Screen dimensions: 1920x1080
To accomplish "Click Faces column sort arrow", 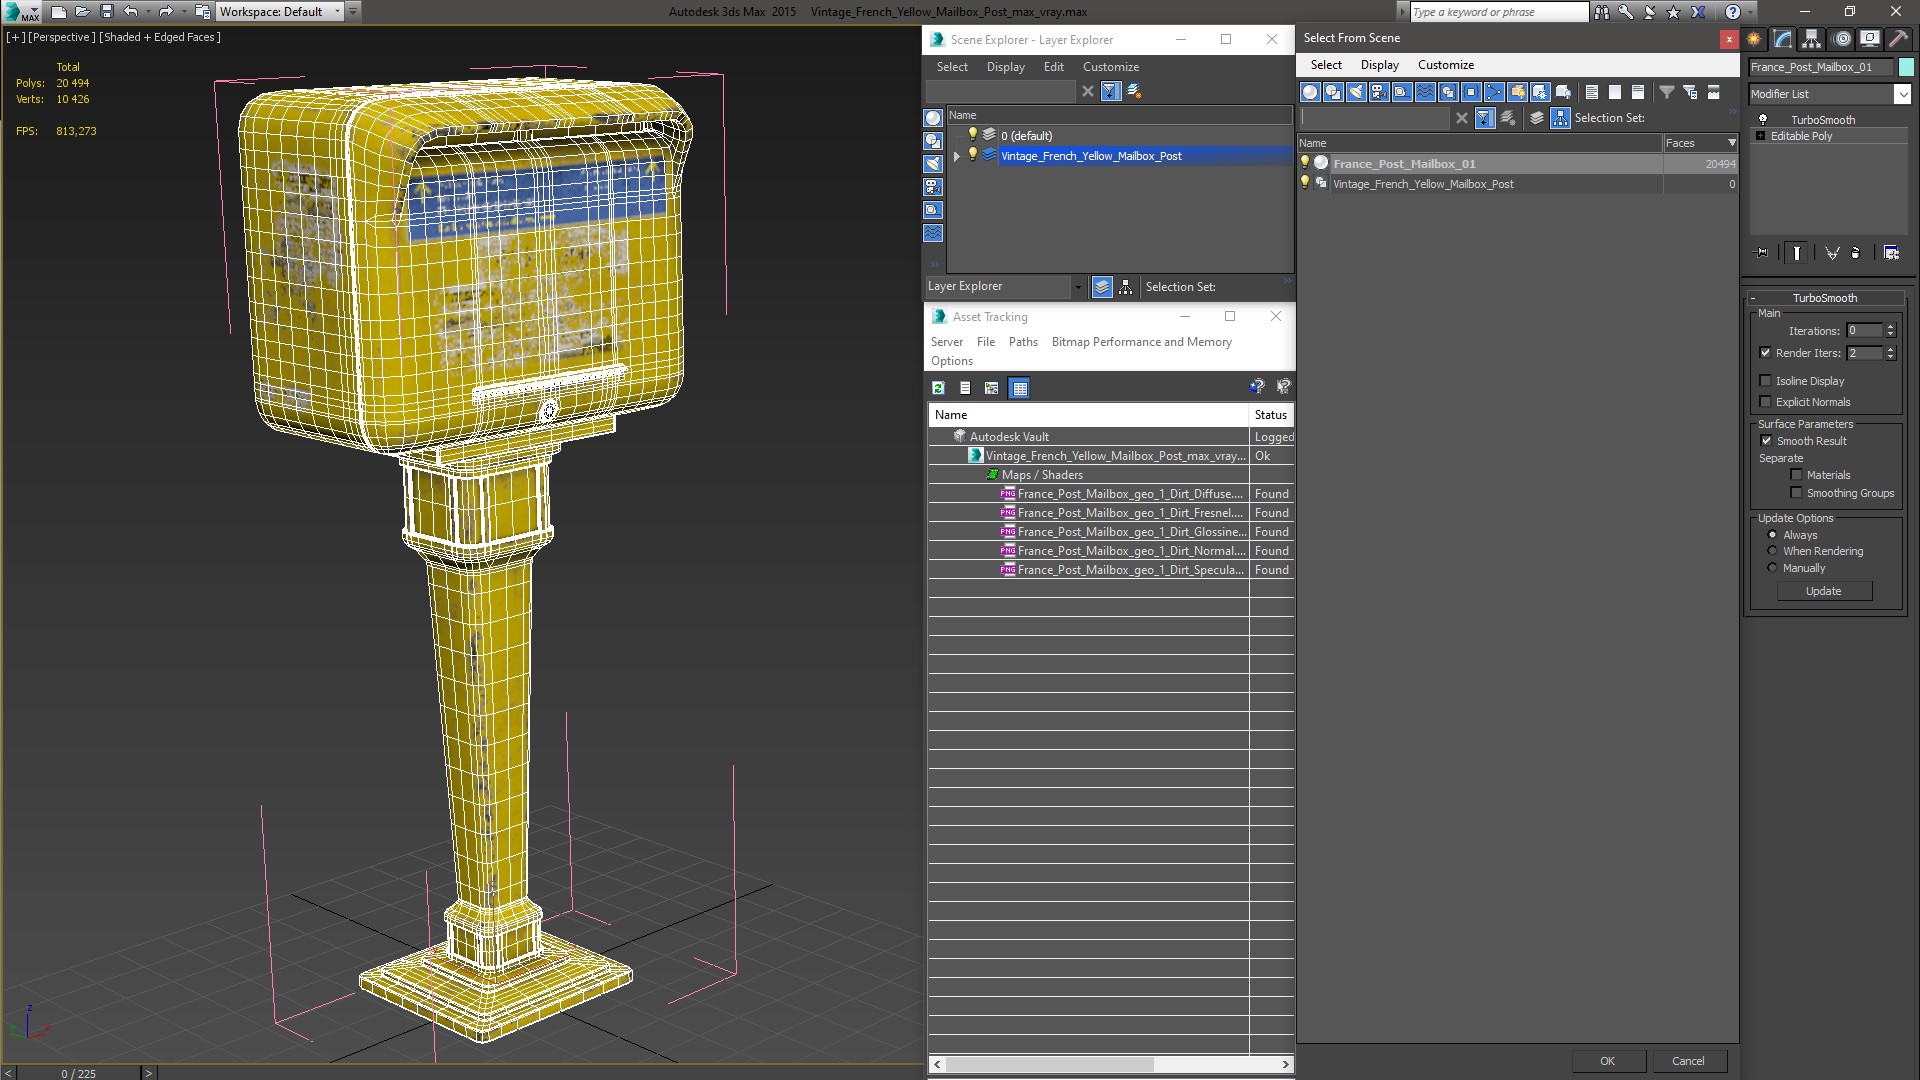I will pyautogui.click(x=1732, y=143).
